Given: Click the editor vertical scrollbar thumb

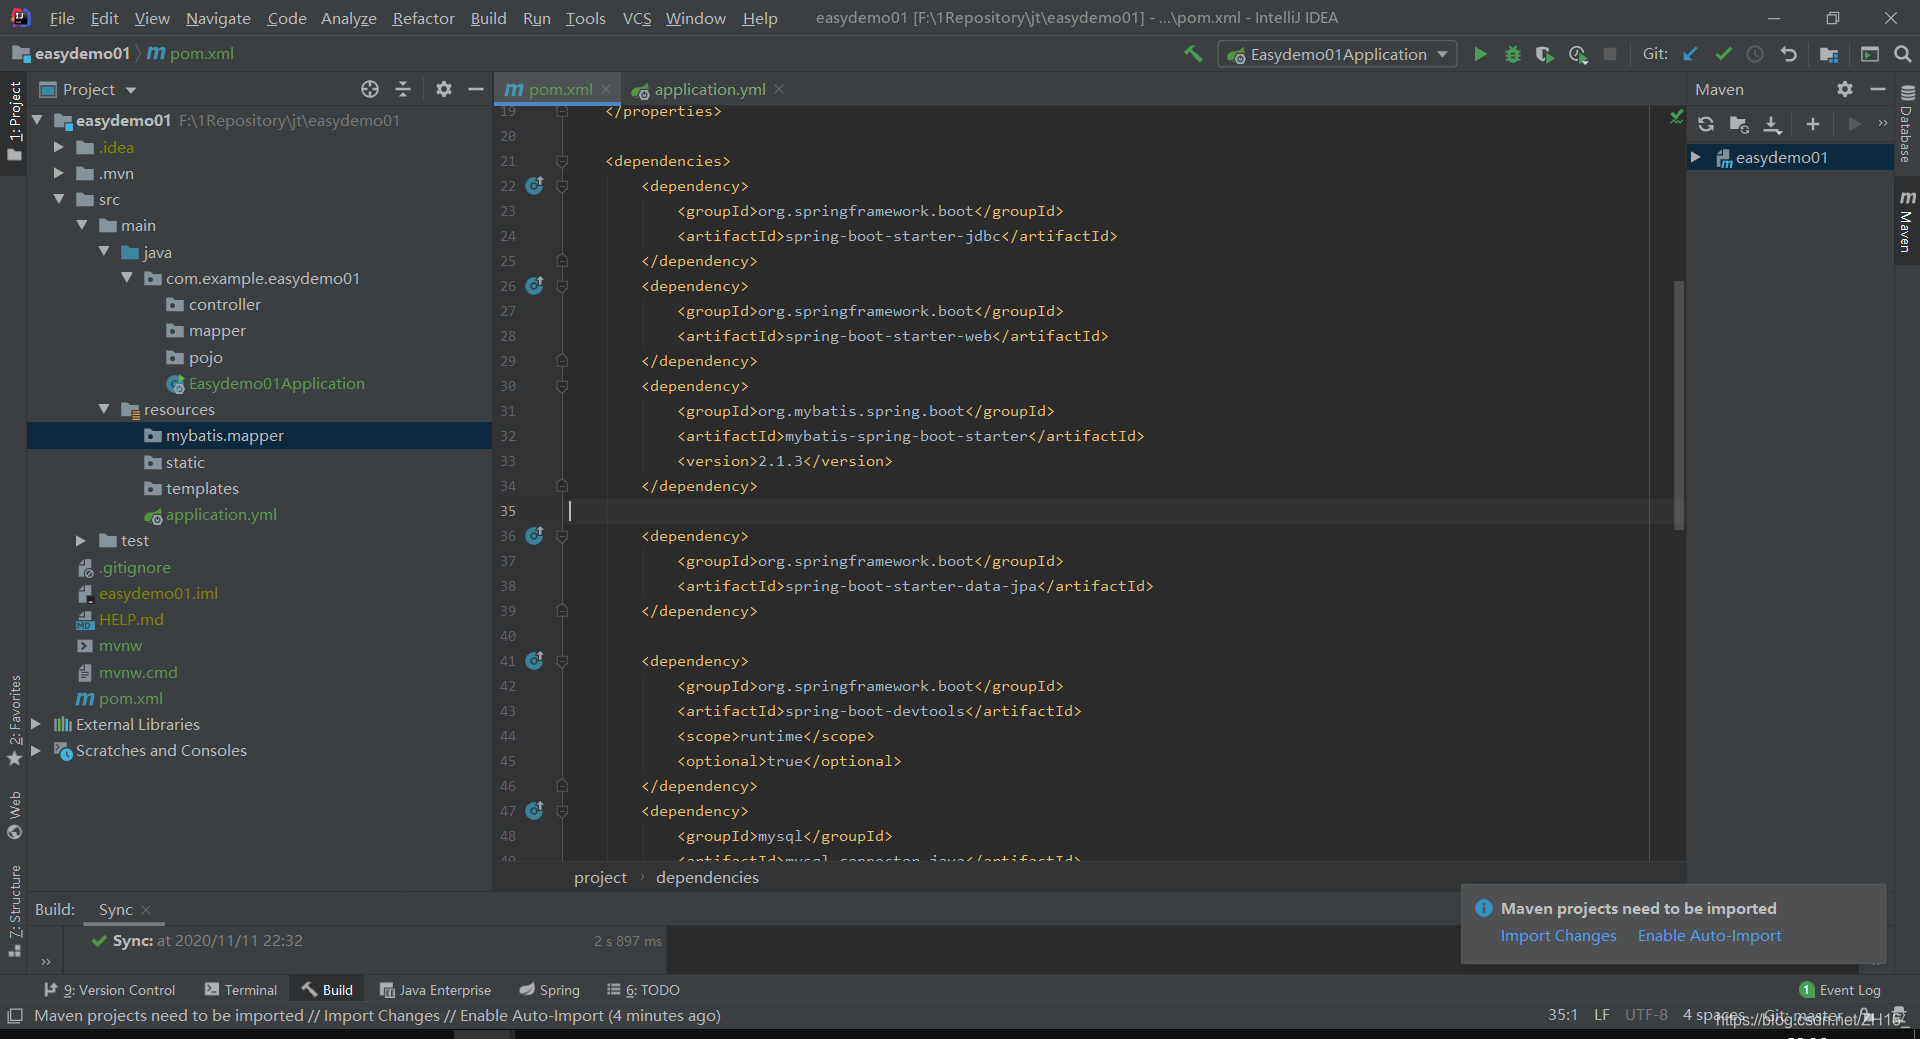Looking at the screenshot, I should point(1679,405).
